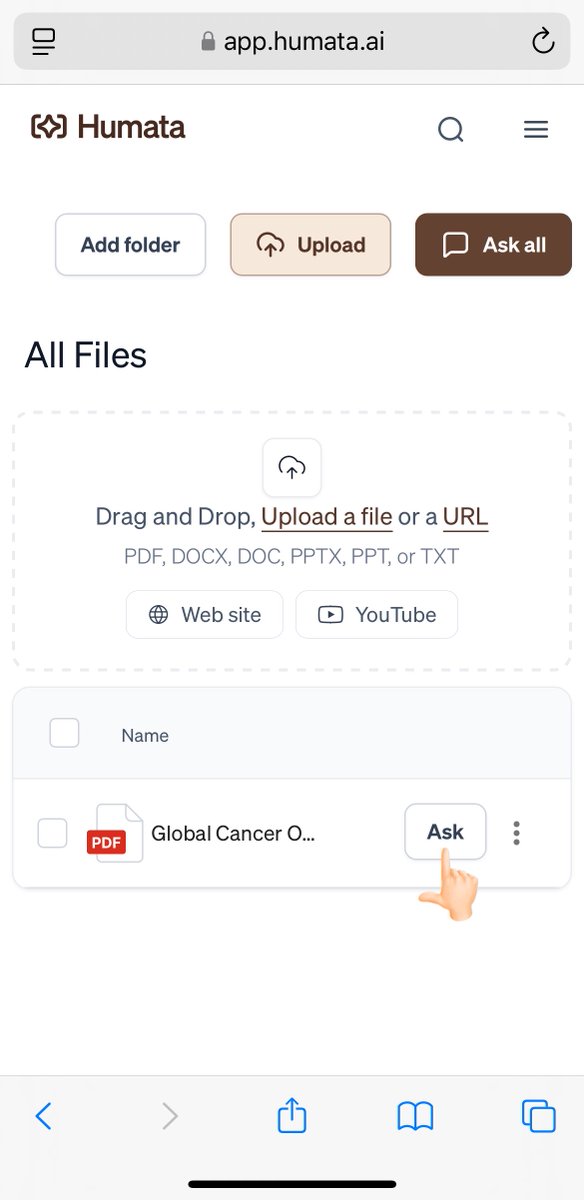
Task: Go back with Safari back arrow
Action: [43, 1116]
